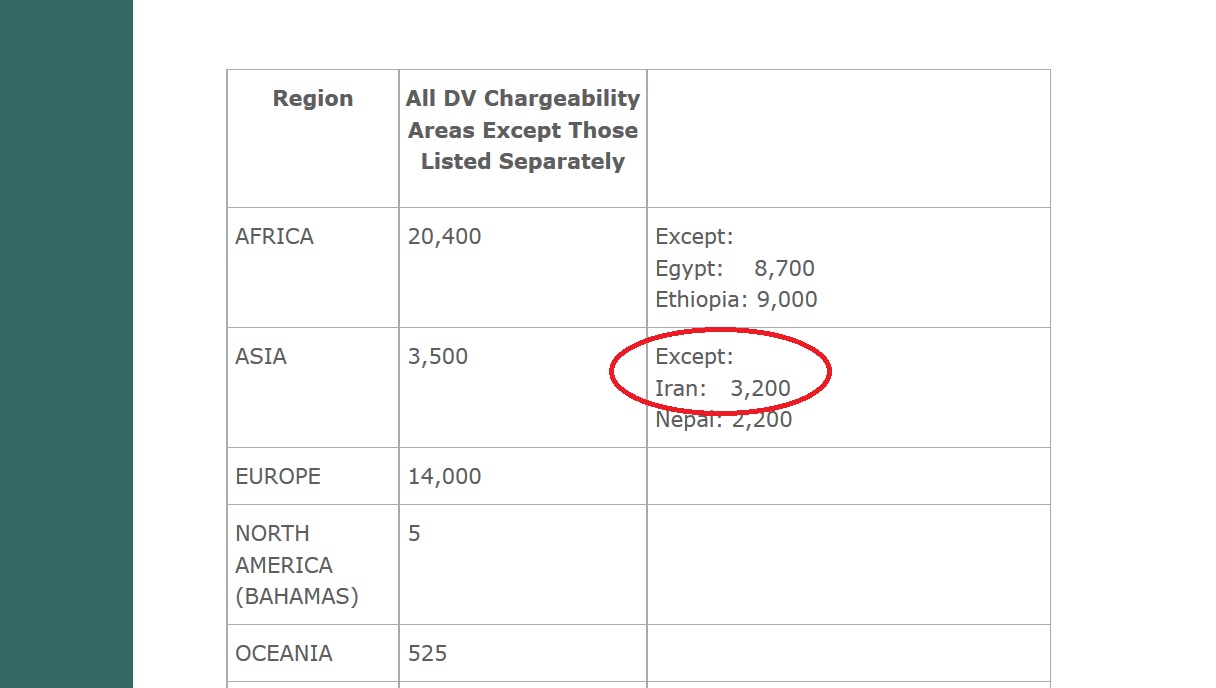
Task: Click the dark teal sidebar panel
Action: [x=66, y=344]
